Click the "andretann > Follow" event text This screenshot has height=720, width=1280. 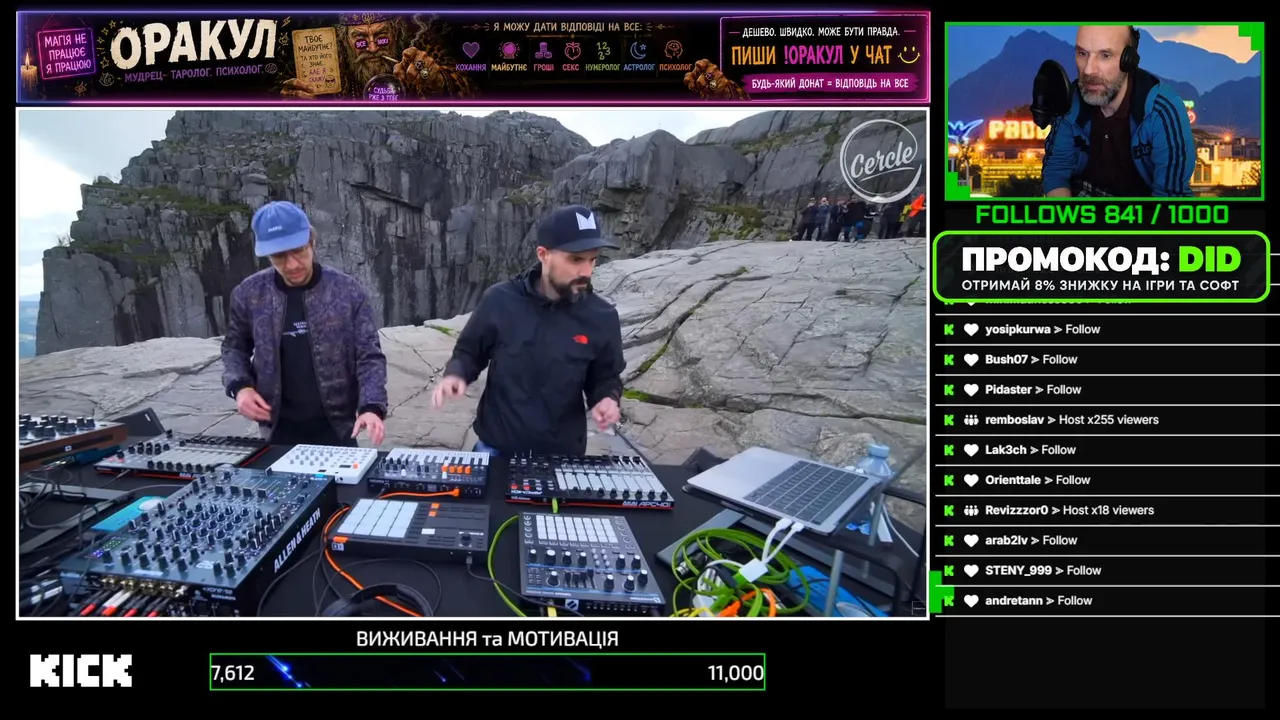click(1038, 600)
